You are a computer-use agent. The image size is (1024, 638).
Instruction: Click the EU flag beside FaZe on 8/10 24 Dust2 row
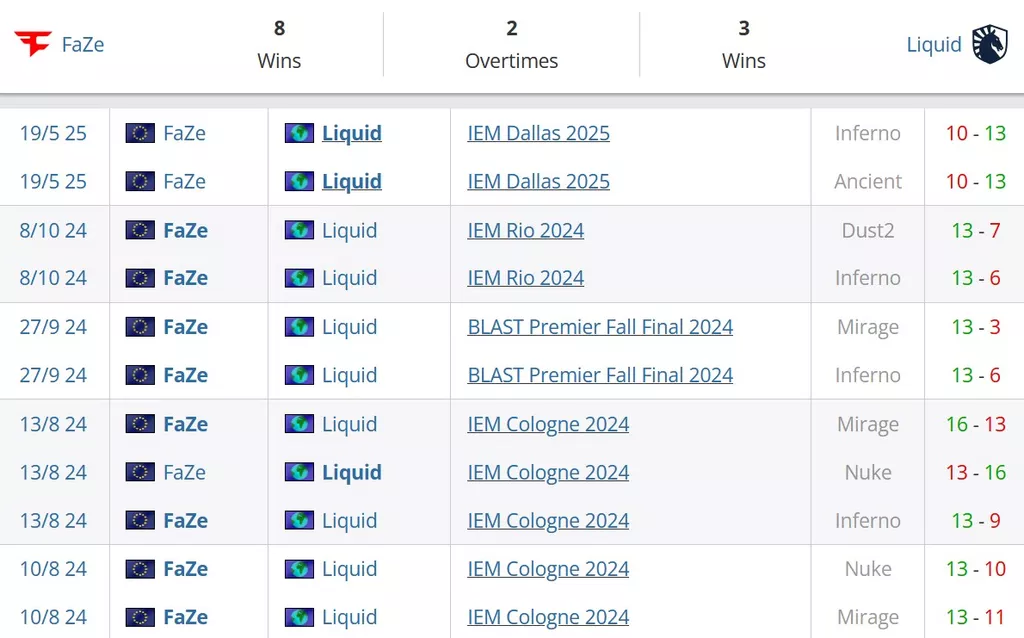(140, 230)
